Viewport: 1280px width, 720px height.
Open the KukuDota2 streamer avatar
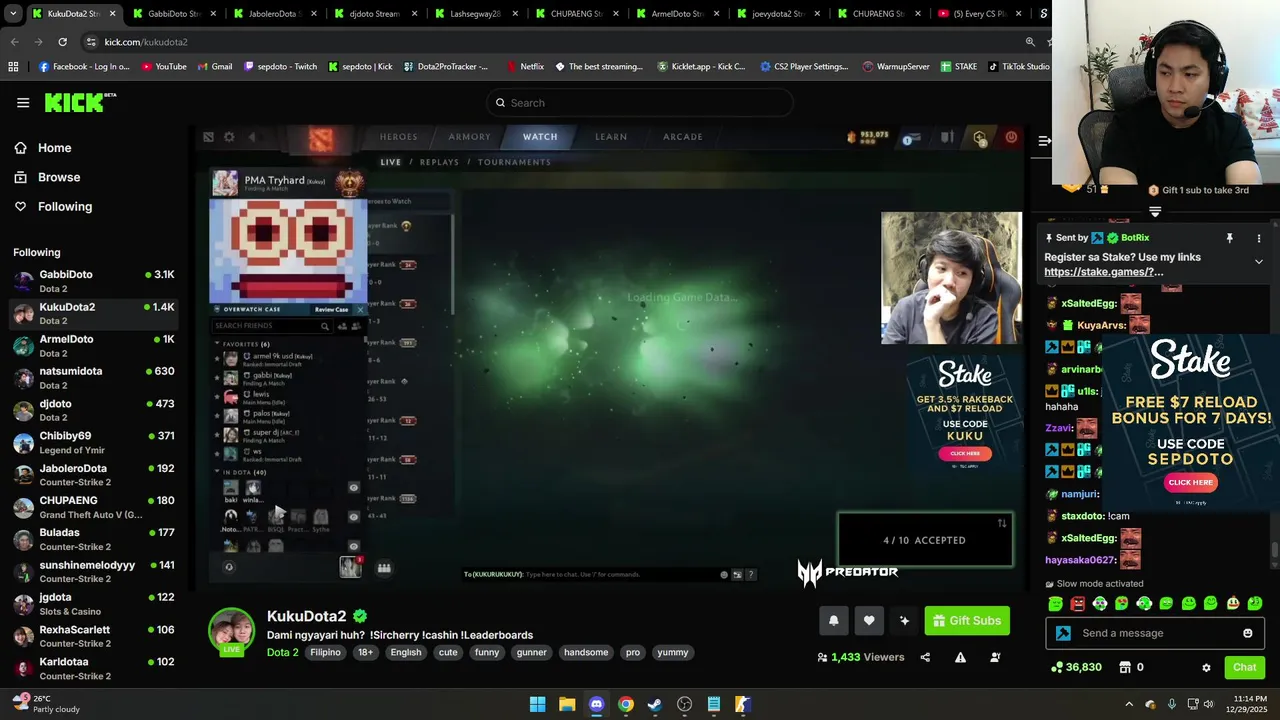click(231, 631)
